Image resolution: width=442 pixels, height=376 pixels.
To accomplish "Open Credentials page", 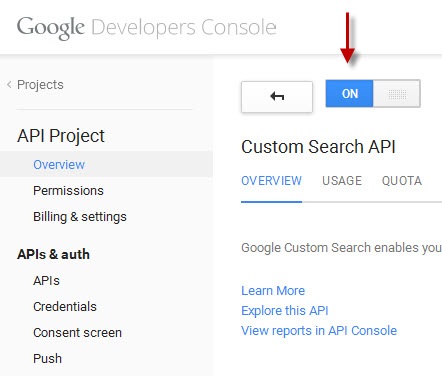I will pos(65,306).
